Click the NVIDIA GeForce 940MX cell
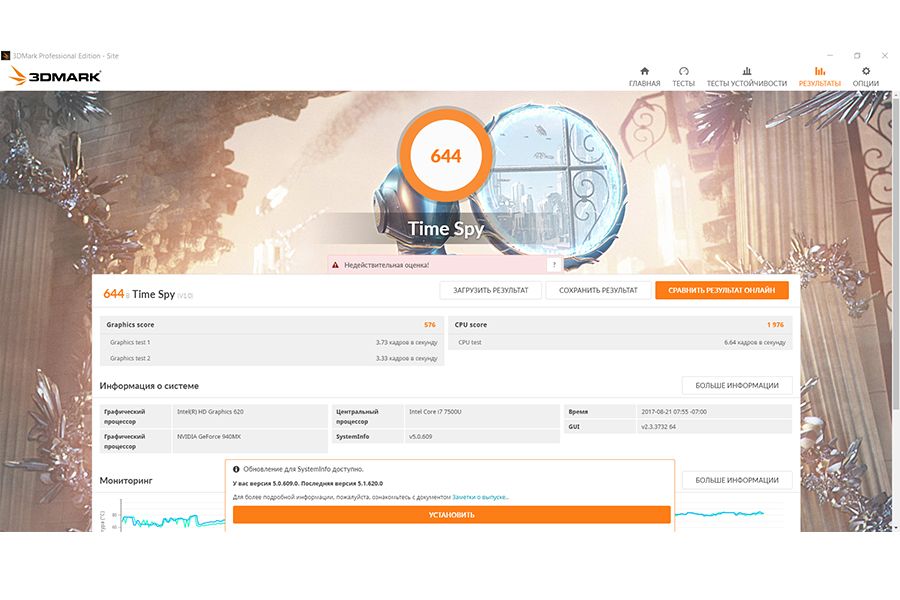The height and width of the screenshot is (600, 900). click(250, 441)
